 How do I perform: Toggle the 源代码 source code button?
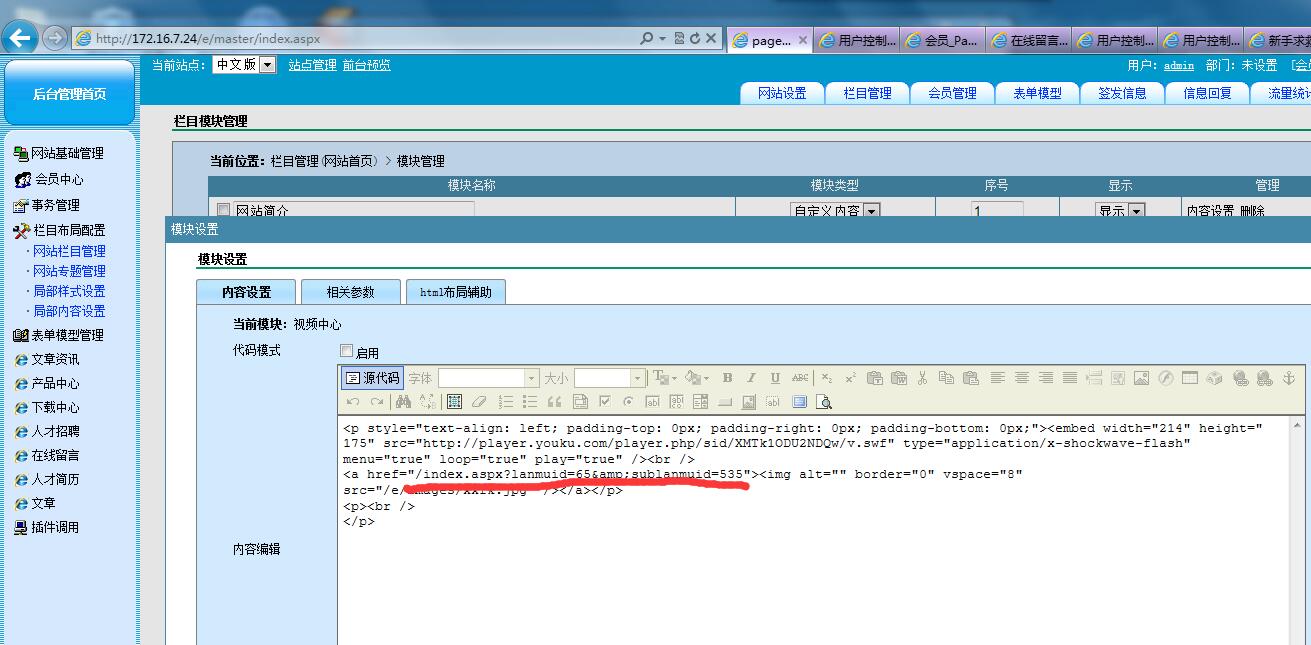372,378
